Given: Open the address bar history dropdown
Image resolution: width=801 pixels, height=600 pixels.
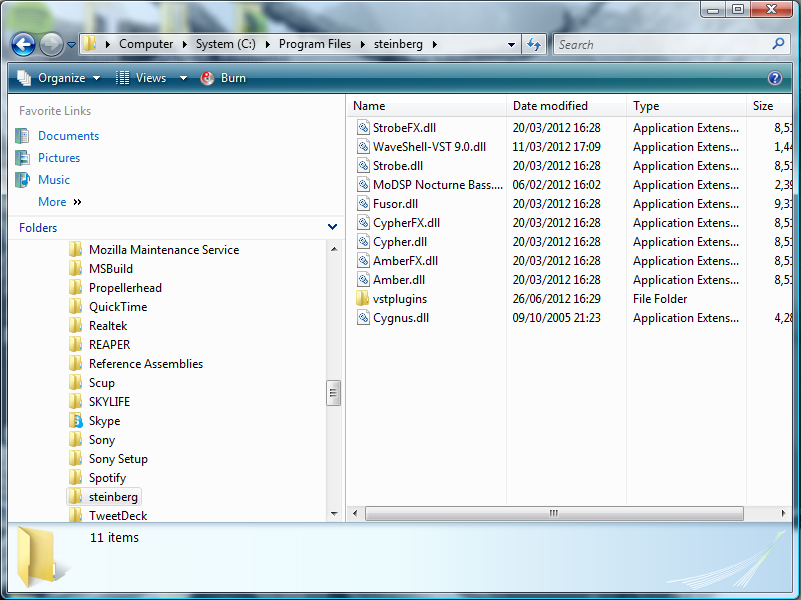Looking at the screenshot, I should [511, 45].
